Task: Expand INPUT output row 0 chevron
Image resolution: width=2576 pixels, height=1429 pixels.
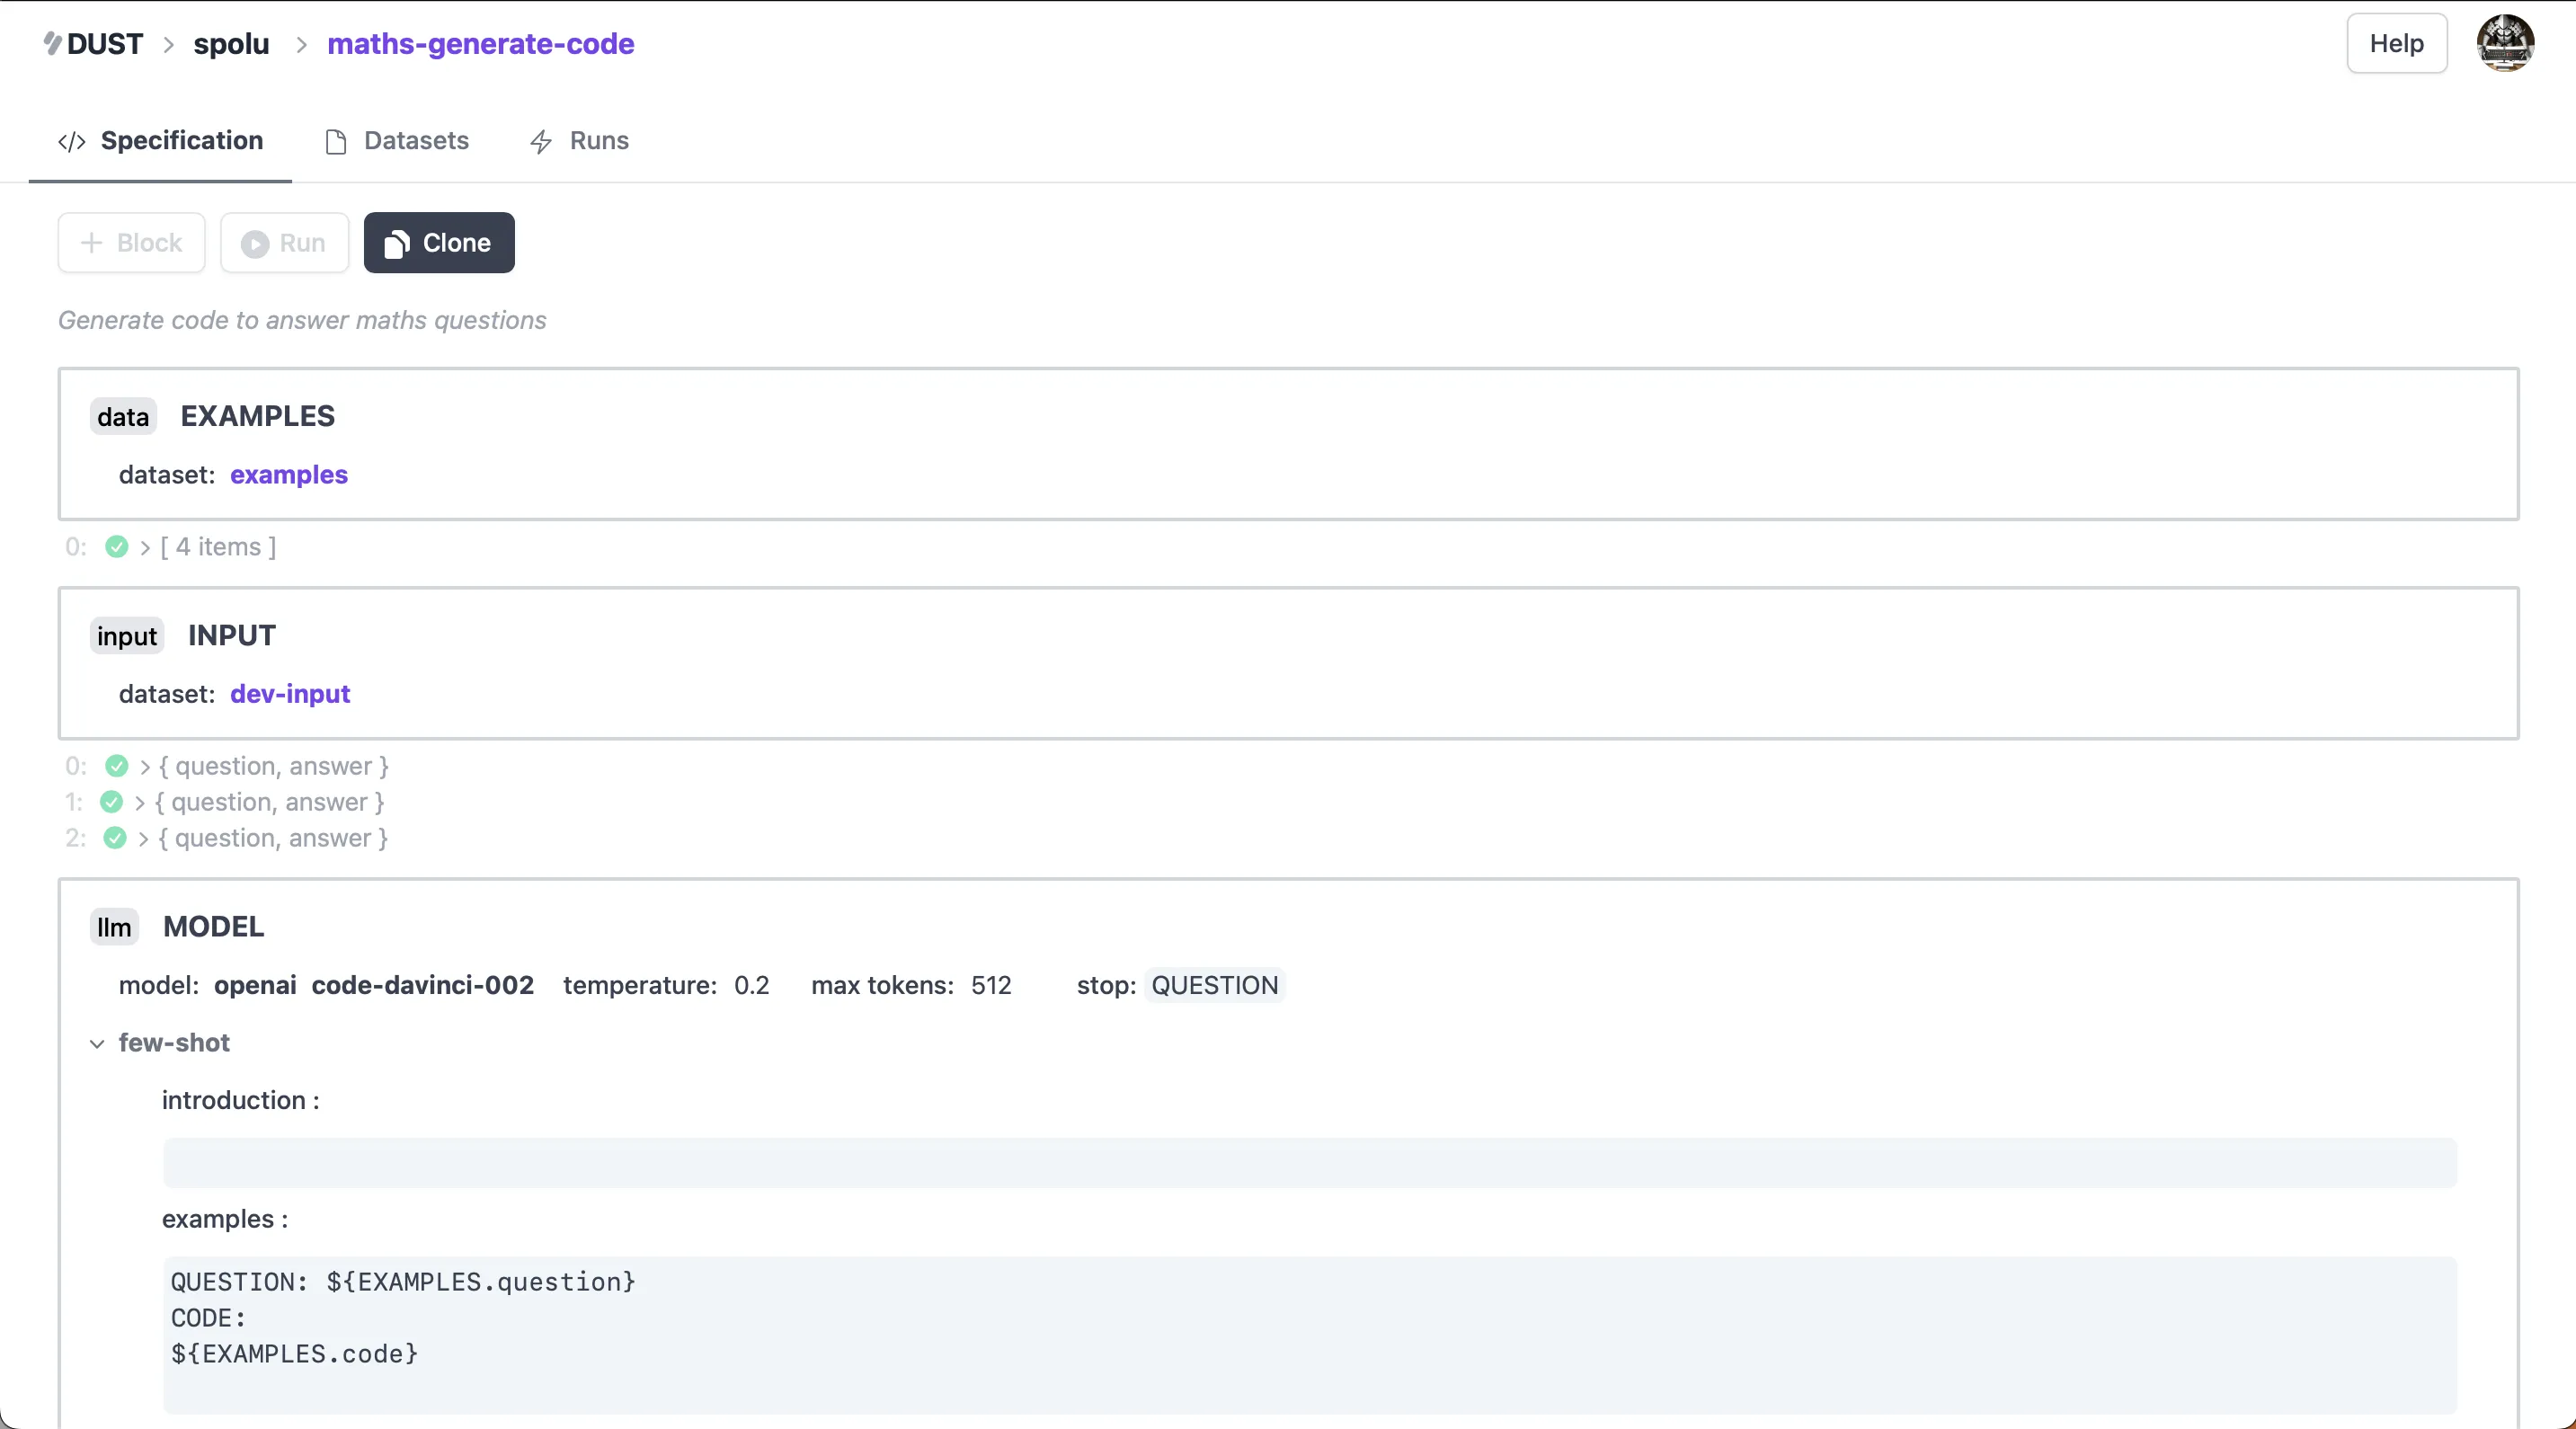Action: click(x=145, y=767)
